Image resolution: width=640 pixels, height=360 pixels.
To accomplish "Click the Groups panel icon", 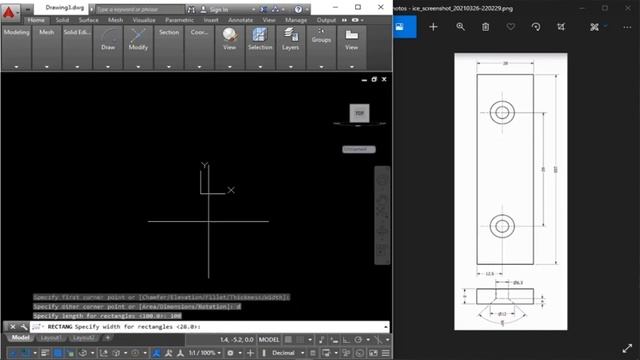I will click(x=321, y=31).
